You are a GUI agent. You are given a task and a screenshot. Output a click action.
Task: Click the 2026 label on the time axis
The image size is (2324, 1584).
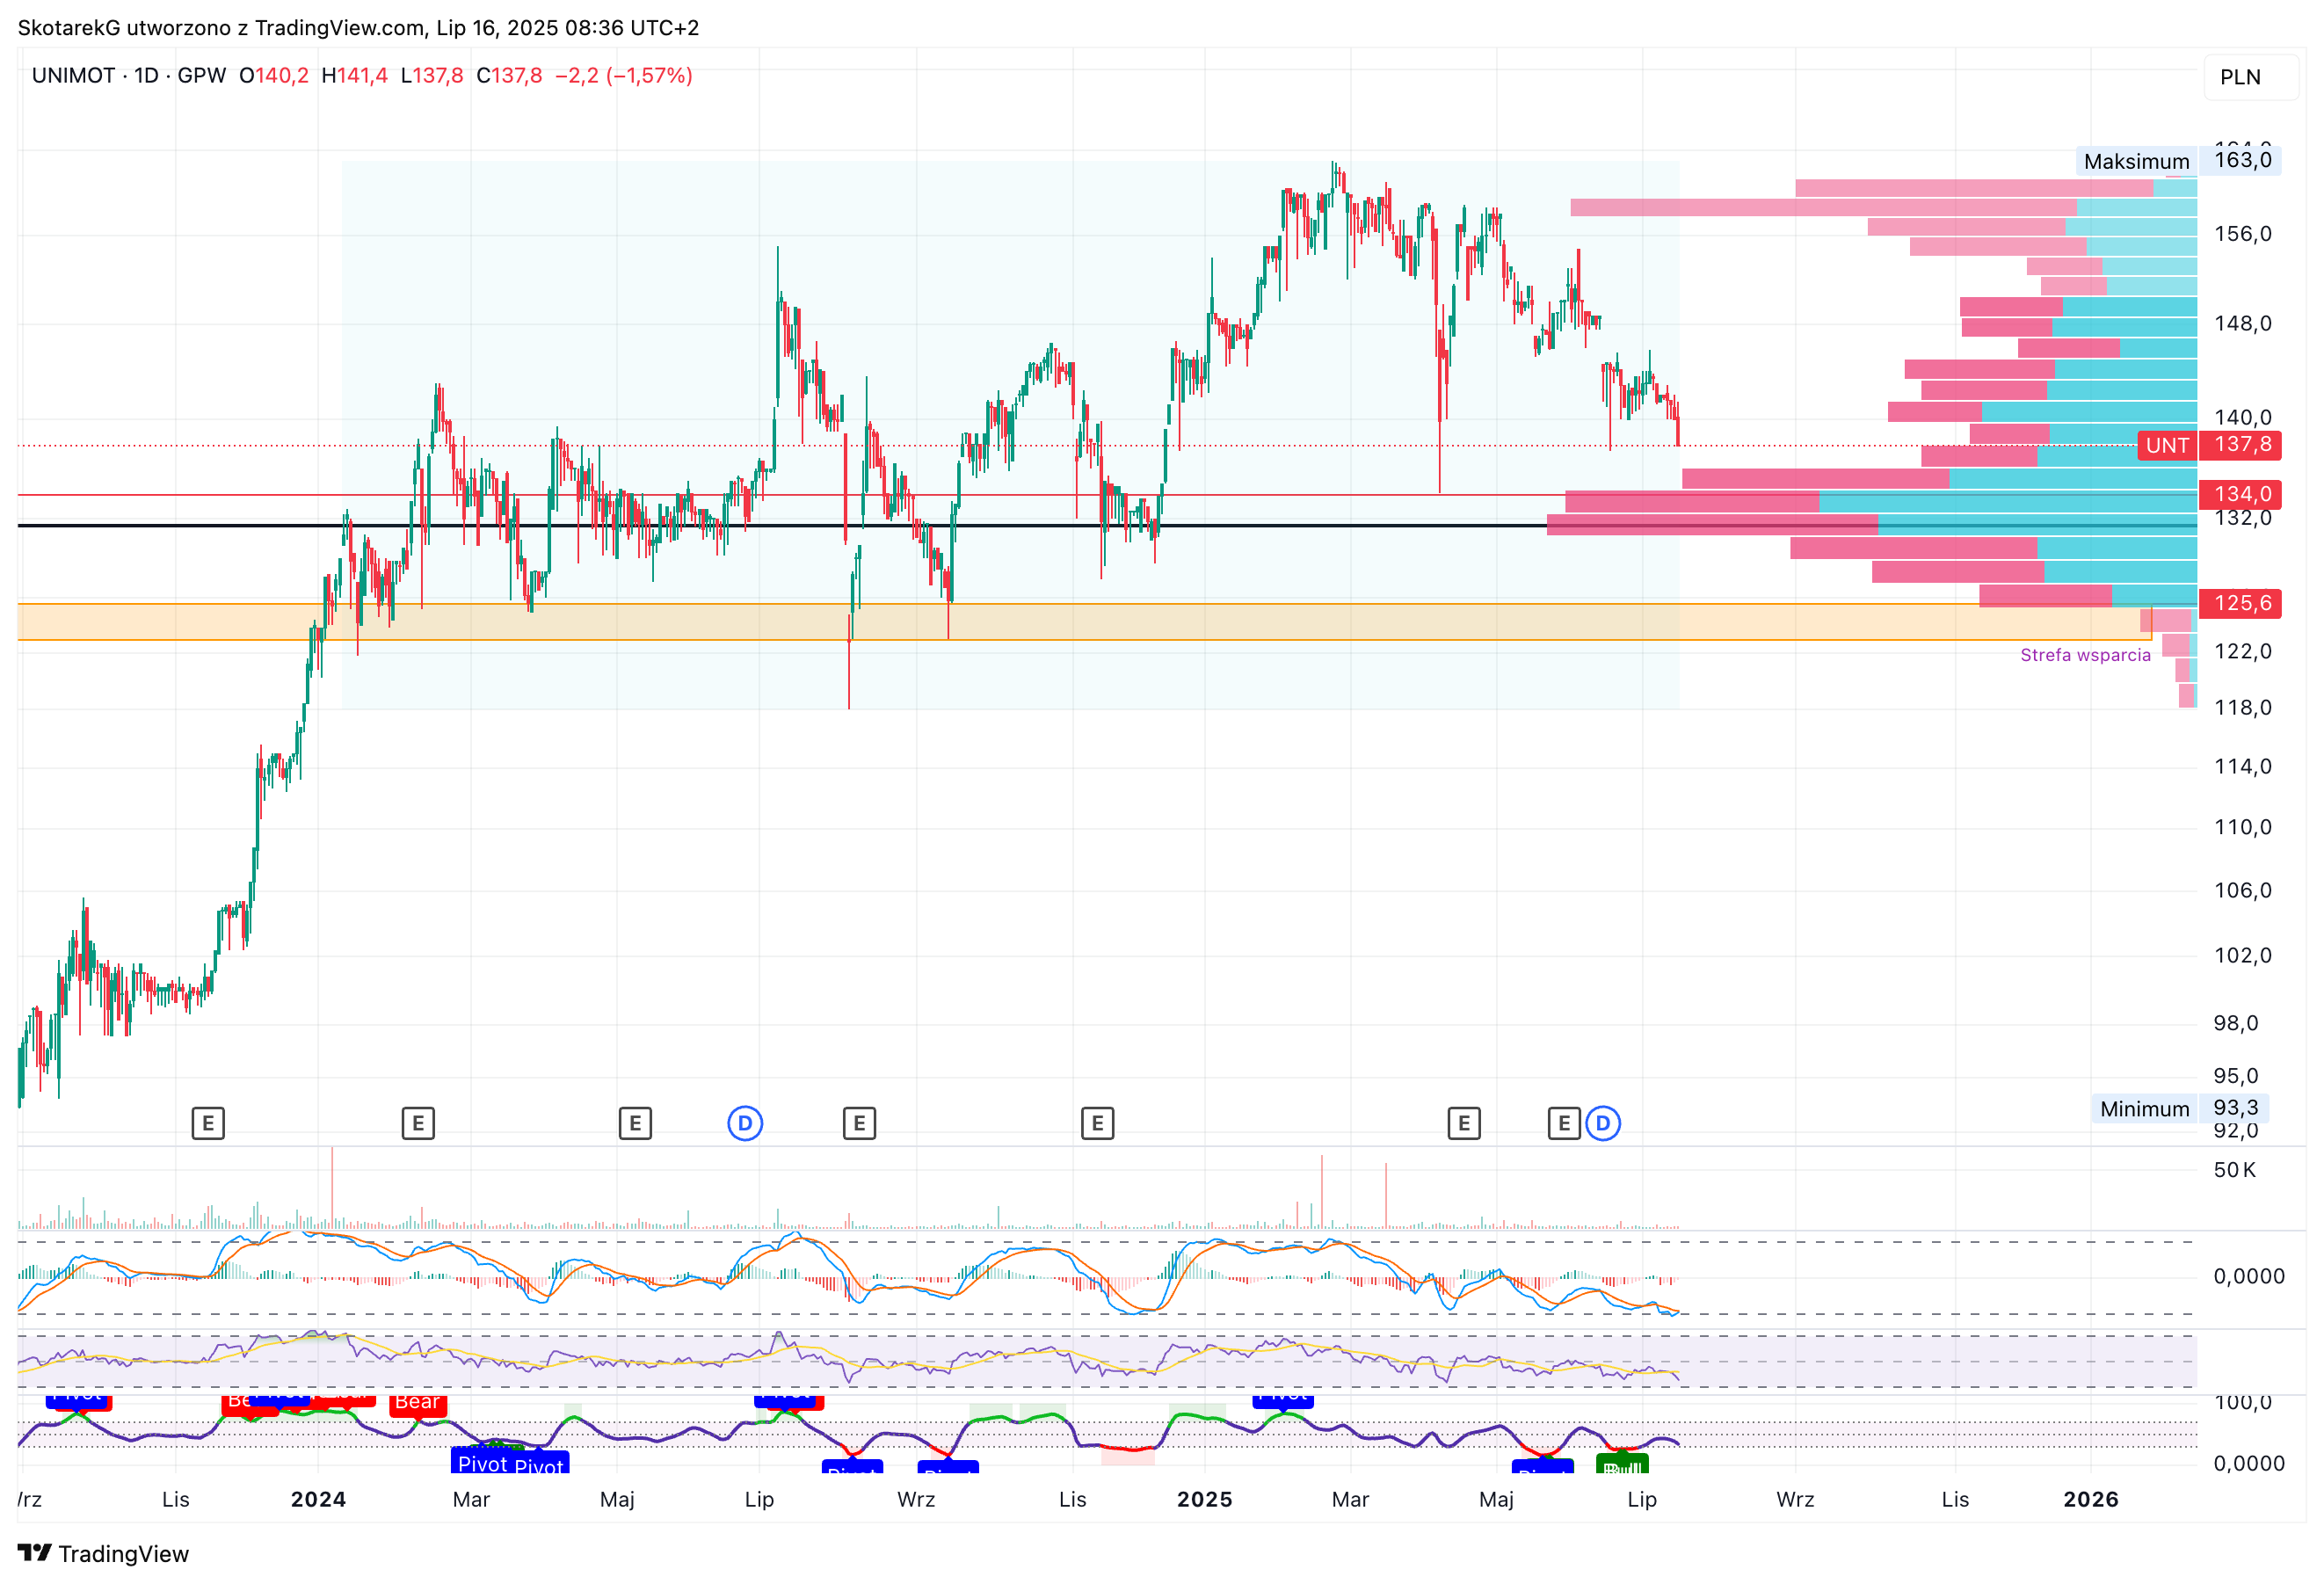tap(2091, 1499)
